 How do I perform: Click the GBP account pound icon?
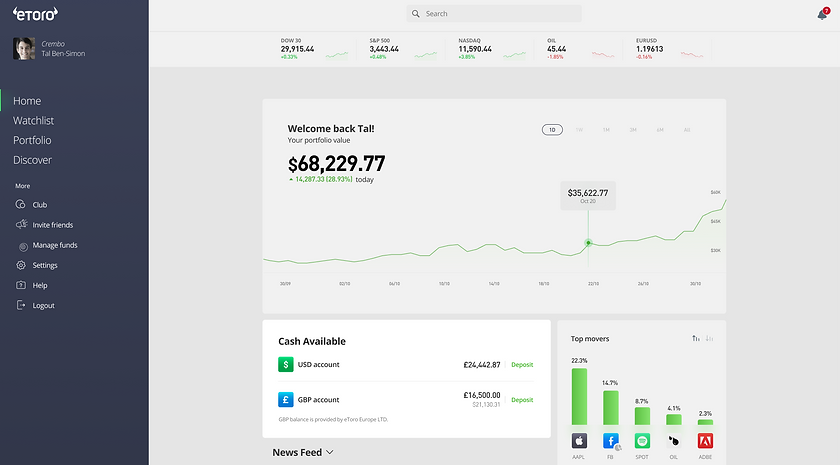click(286, 400)
